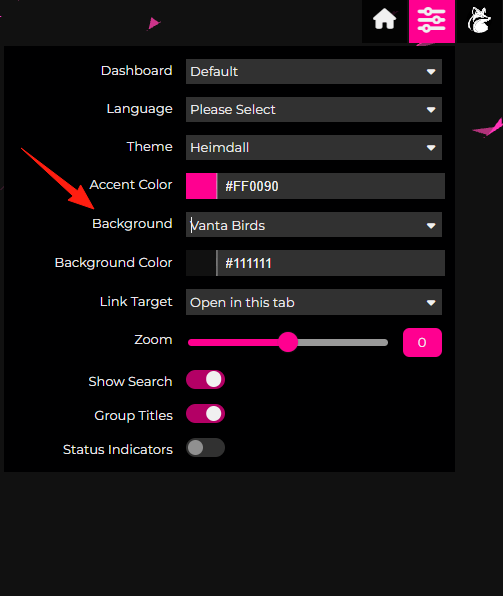Enable the Status Indicators toggle
The image size is (503, 596).
(x=205, y=448)
